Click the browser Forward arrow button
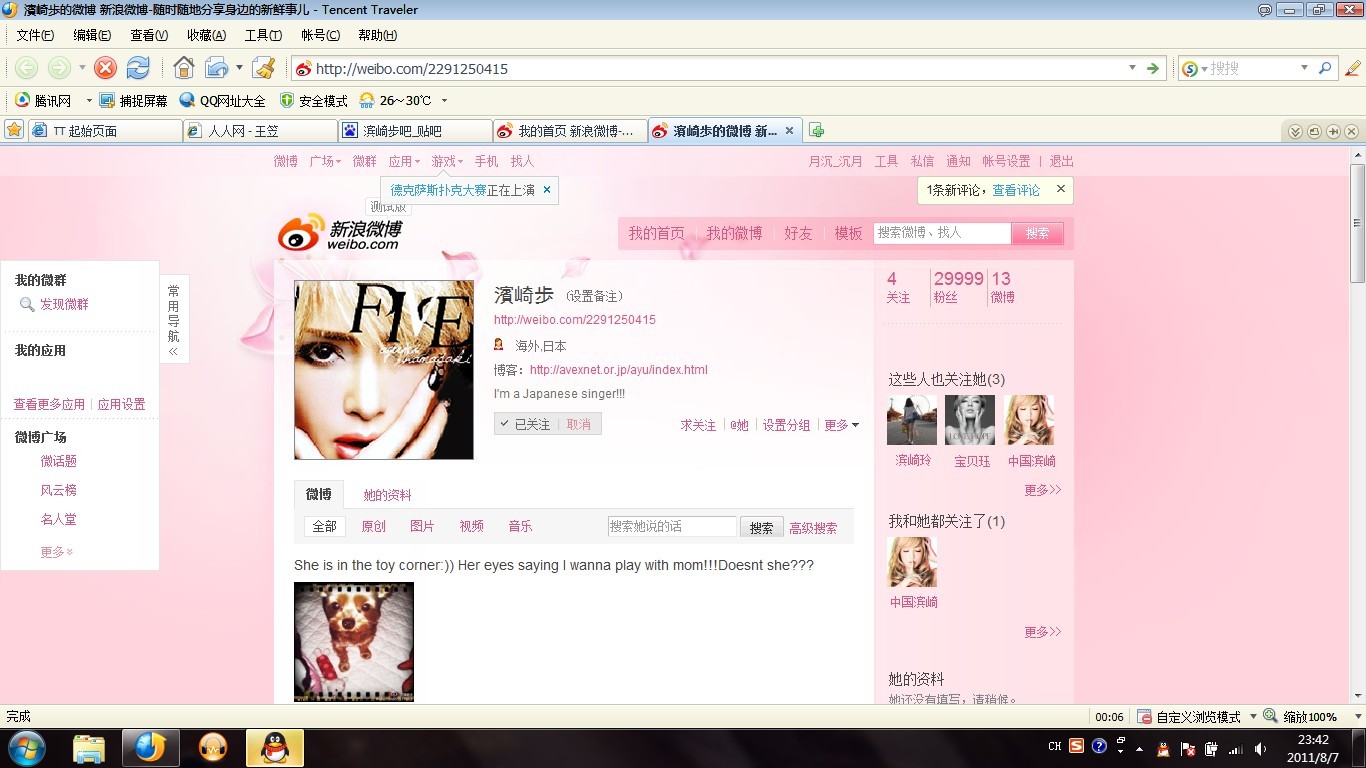This screenshot has height=768, width=1366. 59,68
